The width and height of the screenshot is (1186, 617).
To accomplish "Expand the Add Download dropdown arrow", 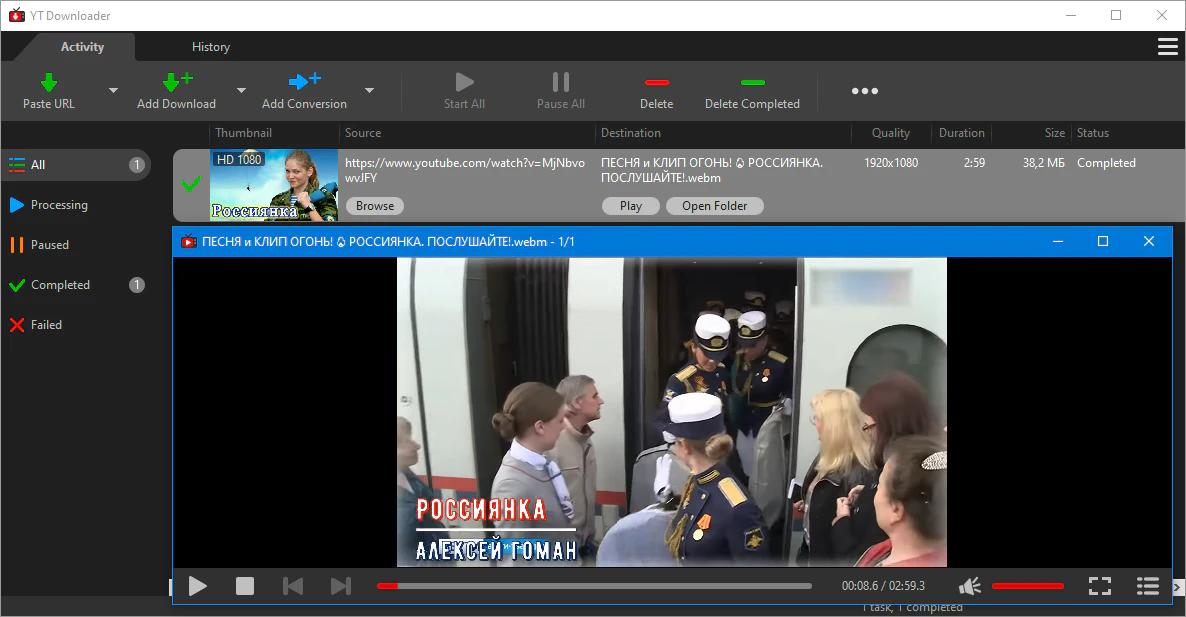I will click(241, 91).
